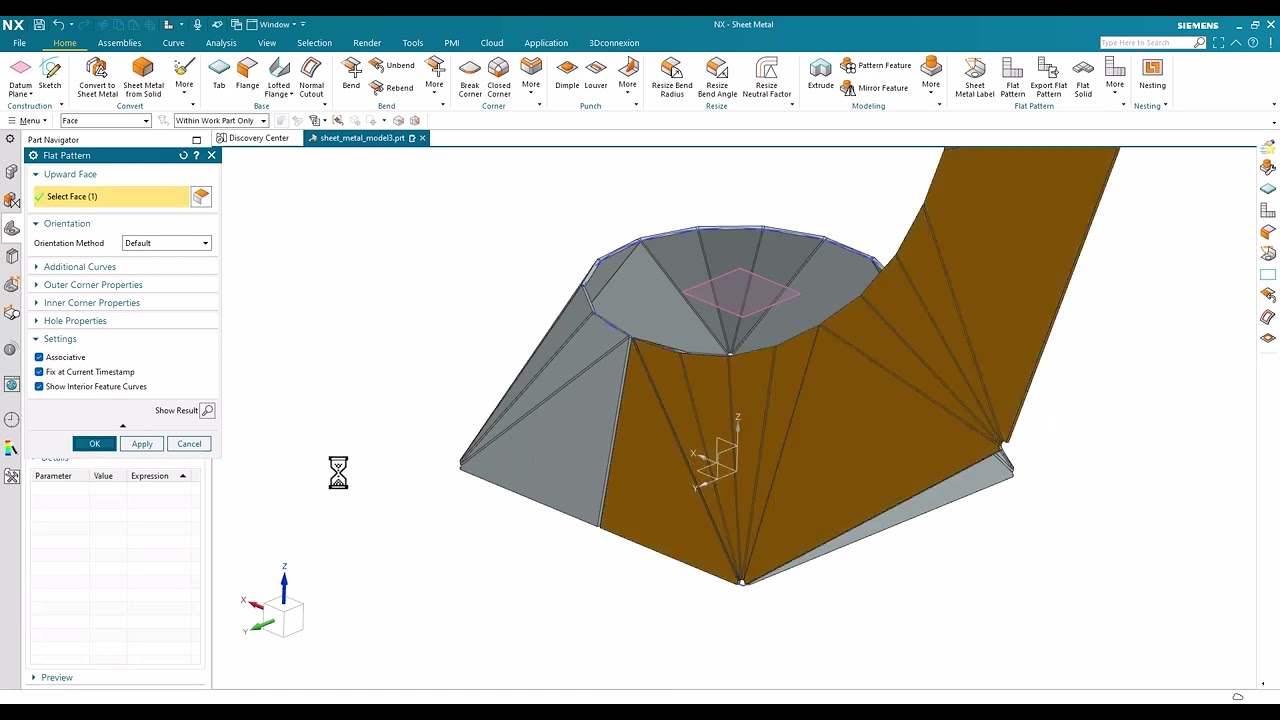Reset the Flat Pattern dialog
This screenshot has width=1280, height=720.
coord(183,156)
